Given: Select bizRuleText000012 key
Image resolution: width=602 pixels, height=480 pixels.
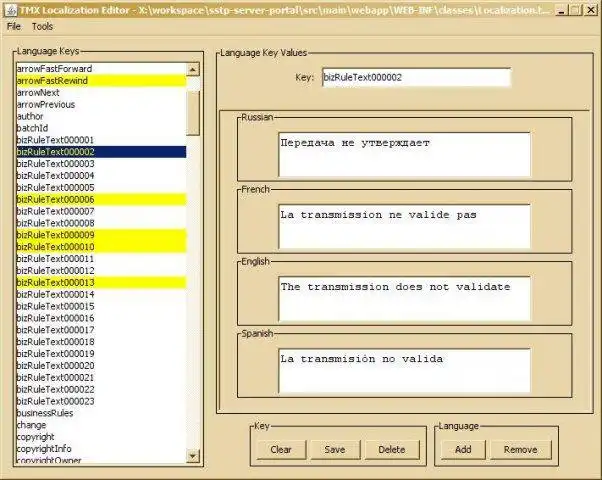Looking at the screenshot, I should click(x=101, y=271).
